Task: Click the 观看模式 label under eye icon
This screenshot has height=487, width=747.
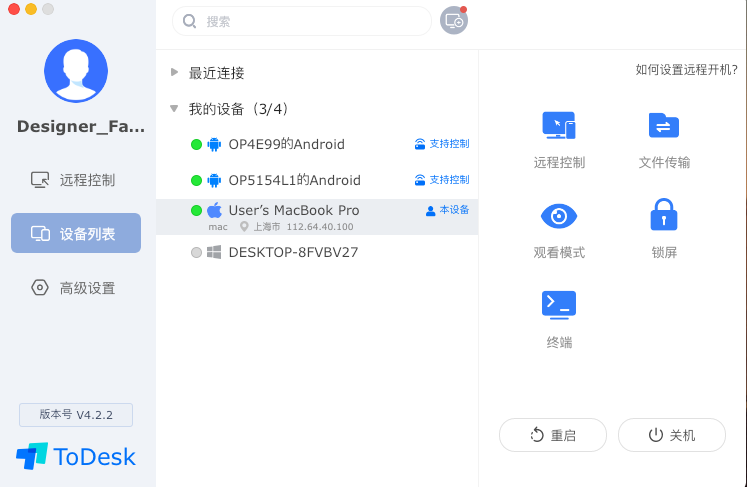Action: coord(559,252)
